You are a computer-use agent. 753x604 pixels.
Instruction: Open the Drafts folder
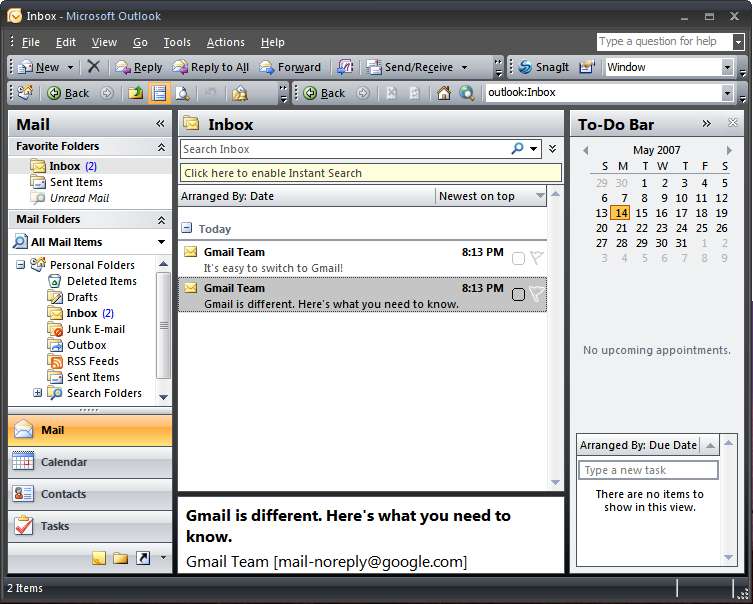point(73,297)
